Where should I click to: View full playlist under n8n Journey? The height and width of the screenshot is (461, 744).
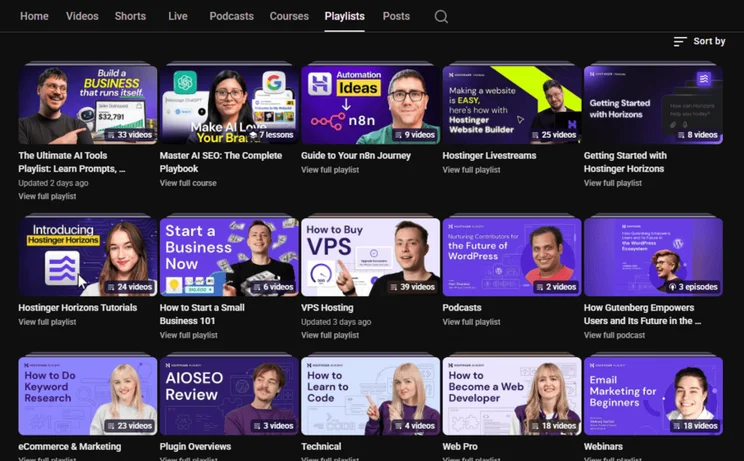click(330, 170)
